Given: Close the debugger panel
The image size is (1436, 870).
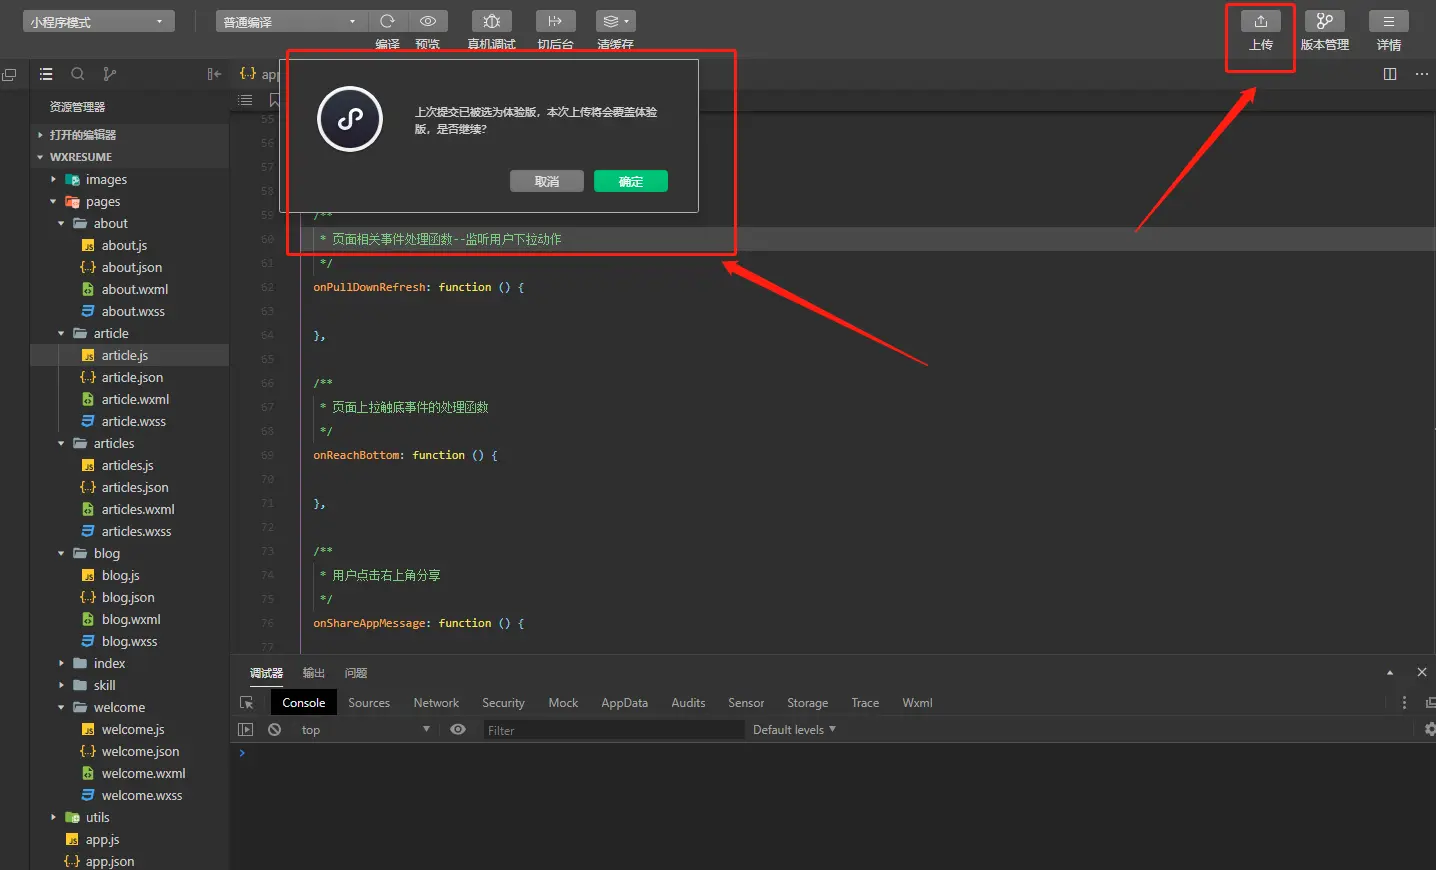Looking at the screenshot, I should 1422,672.
